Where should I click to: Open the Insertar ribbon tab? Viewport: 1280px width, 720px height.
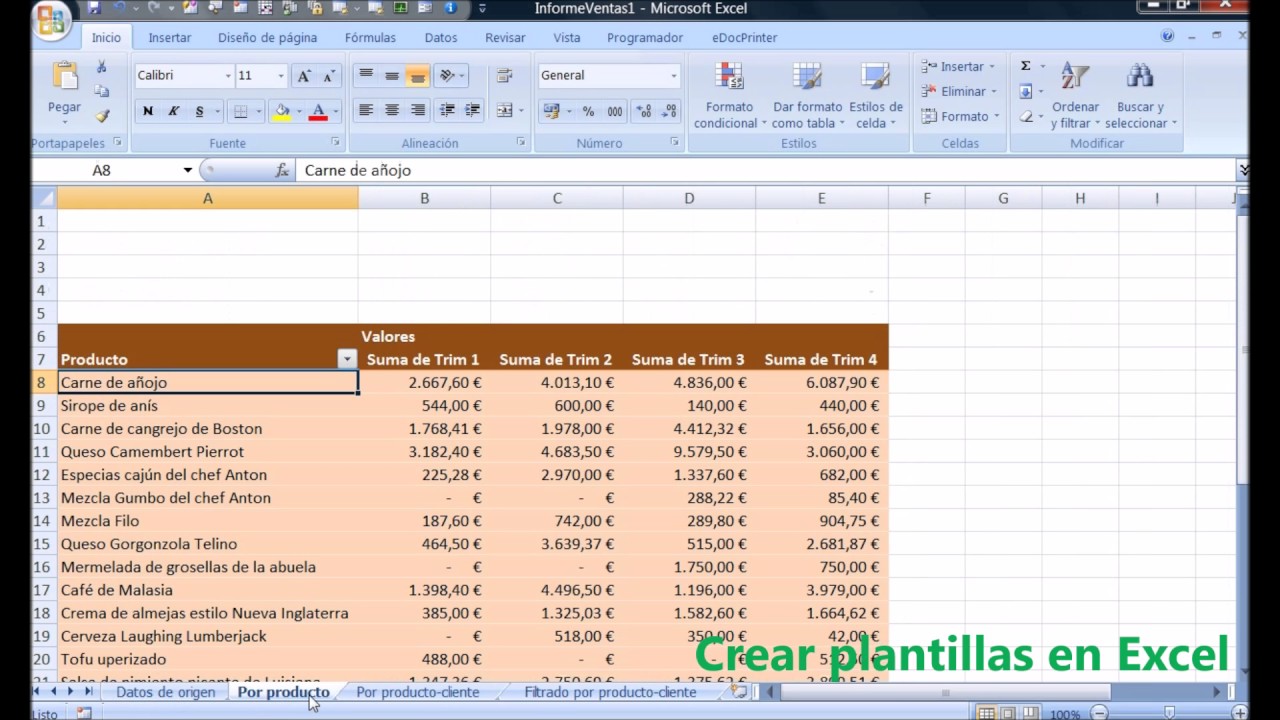click(x=170, y=38)
